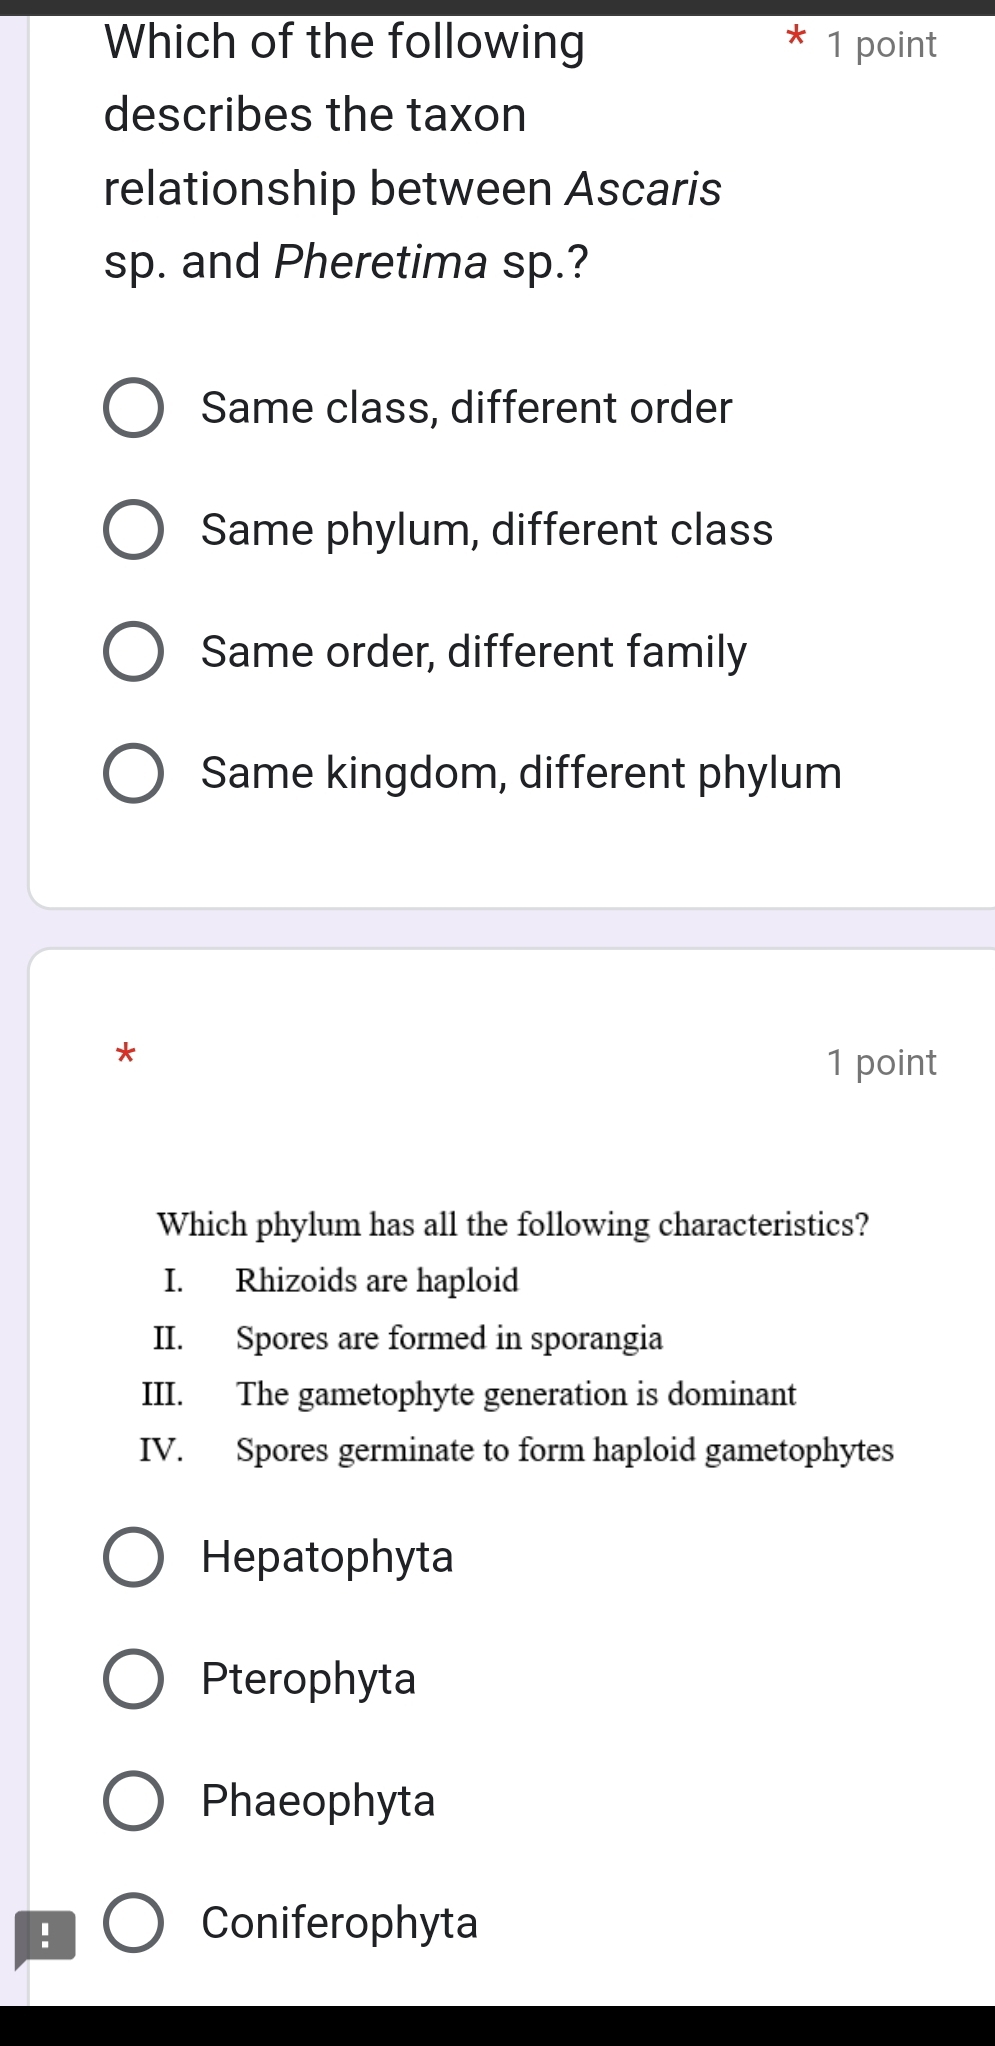This screenshot has height=2046, width=995.
Task: Click the red required asterisk on first question
Action: (x=793, y=38)
